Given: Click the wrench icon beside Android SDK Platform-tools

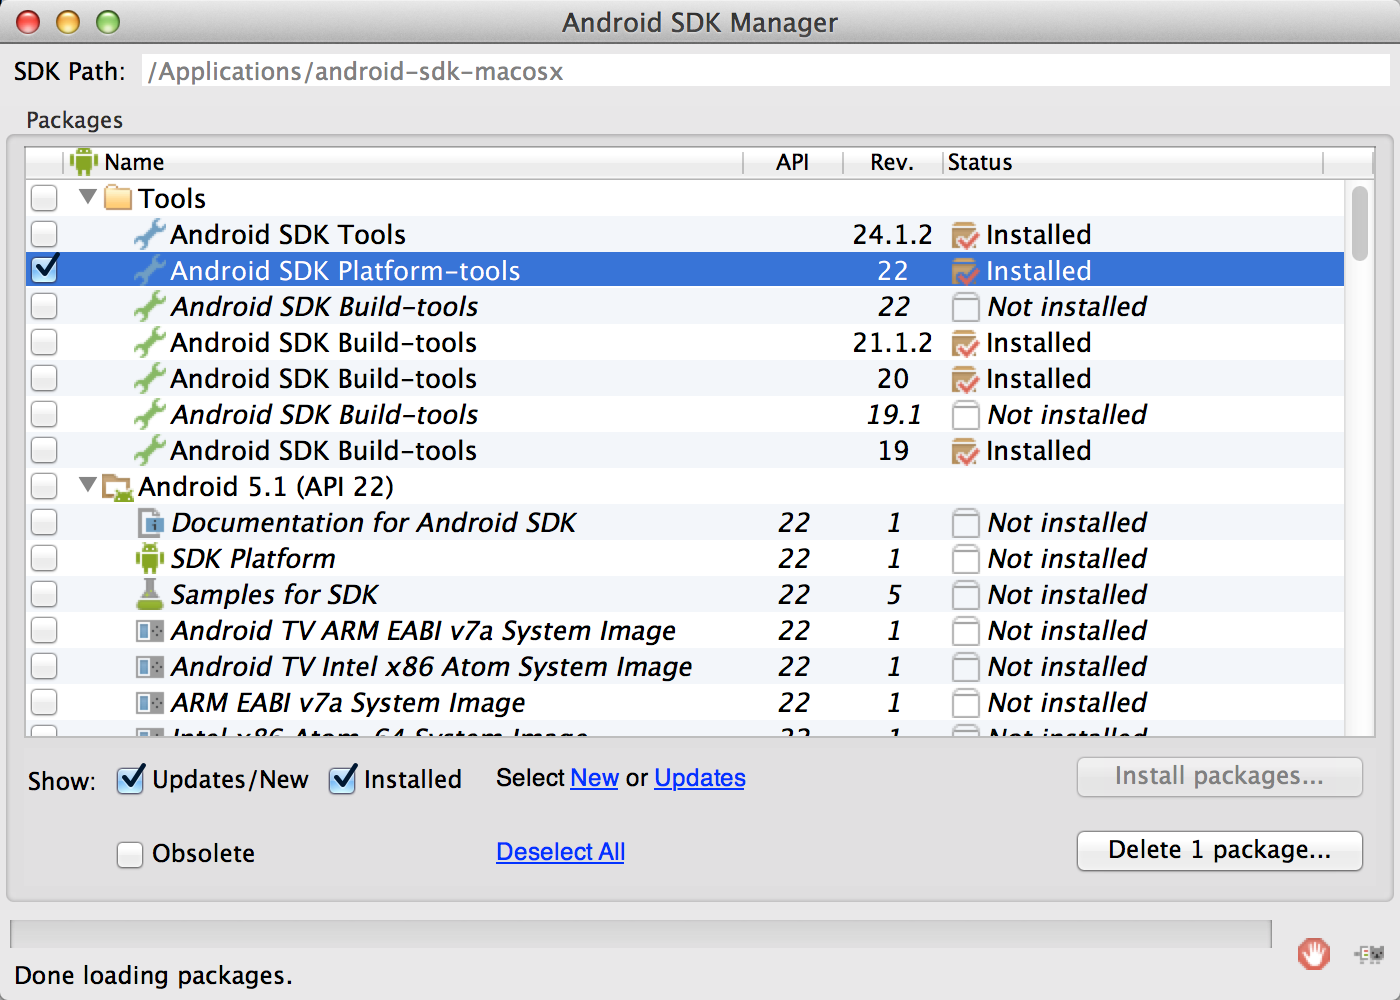Looking at the screenshot, I should coord(150,271).
